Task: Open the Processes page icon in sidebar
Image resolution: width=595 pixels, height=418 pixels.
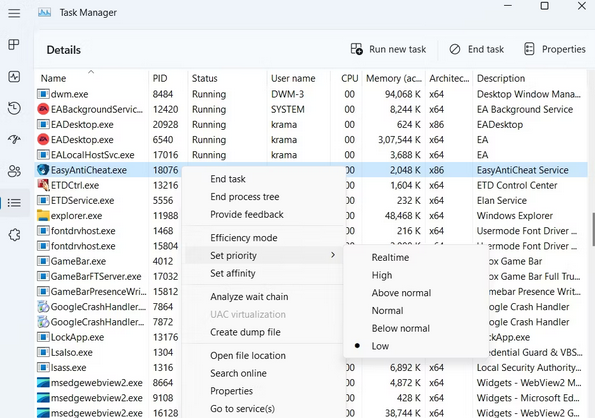Action: pyautogui.click(x=14, y=45)
